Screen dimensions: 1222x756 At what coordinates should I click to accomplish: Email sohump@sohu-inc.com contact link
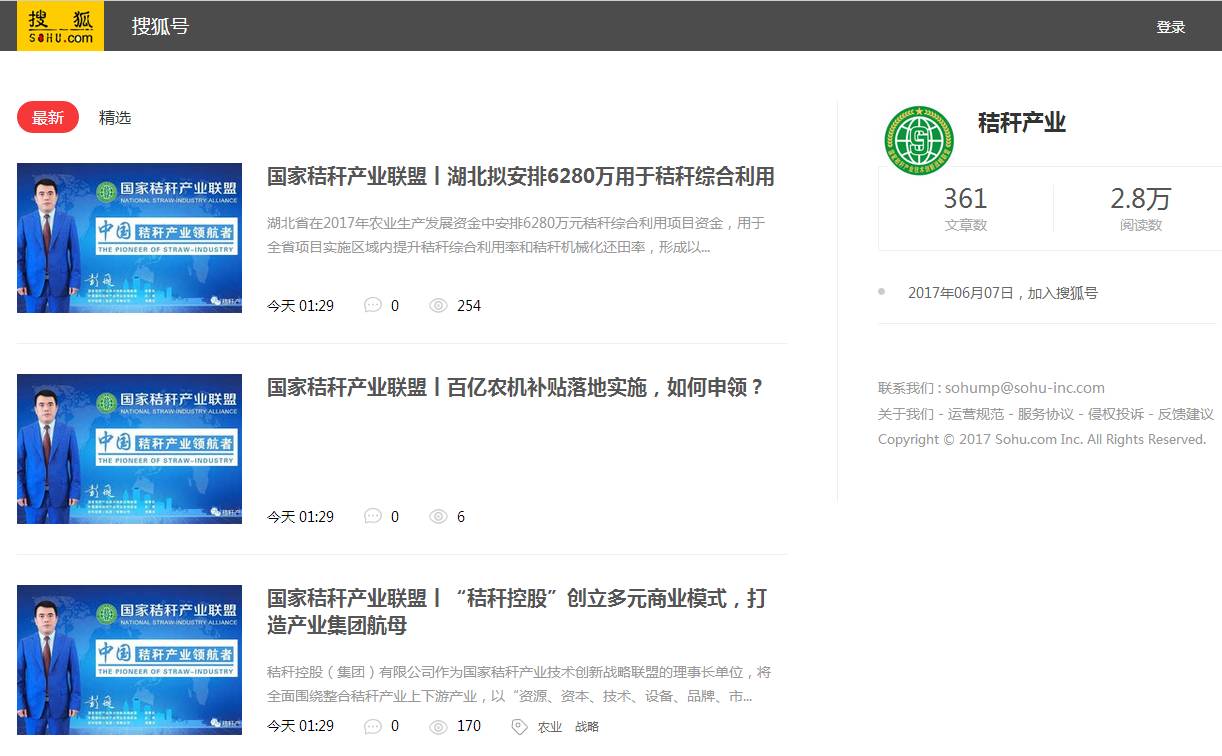[1025, 388]
